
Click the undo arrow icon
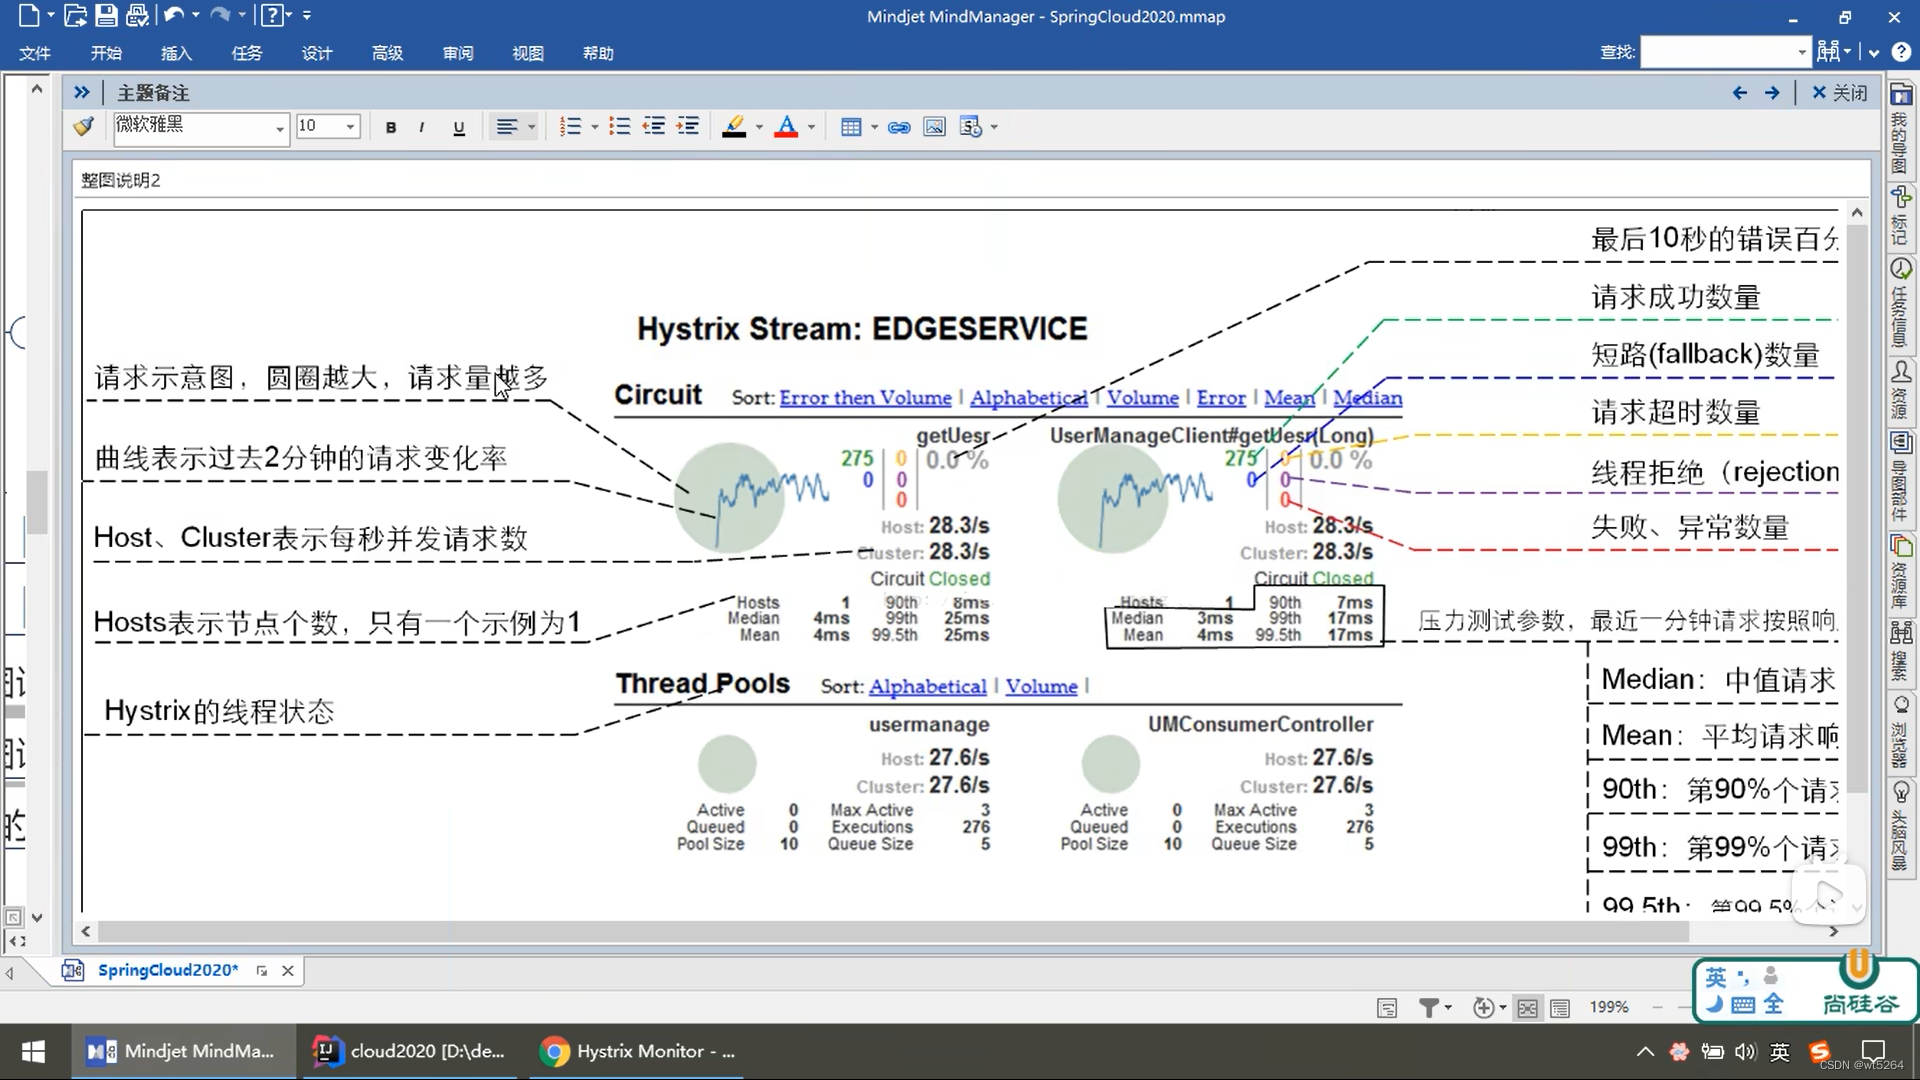(x=174, y=15)
